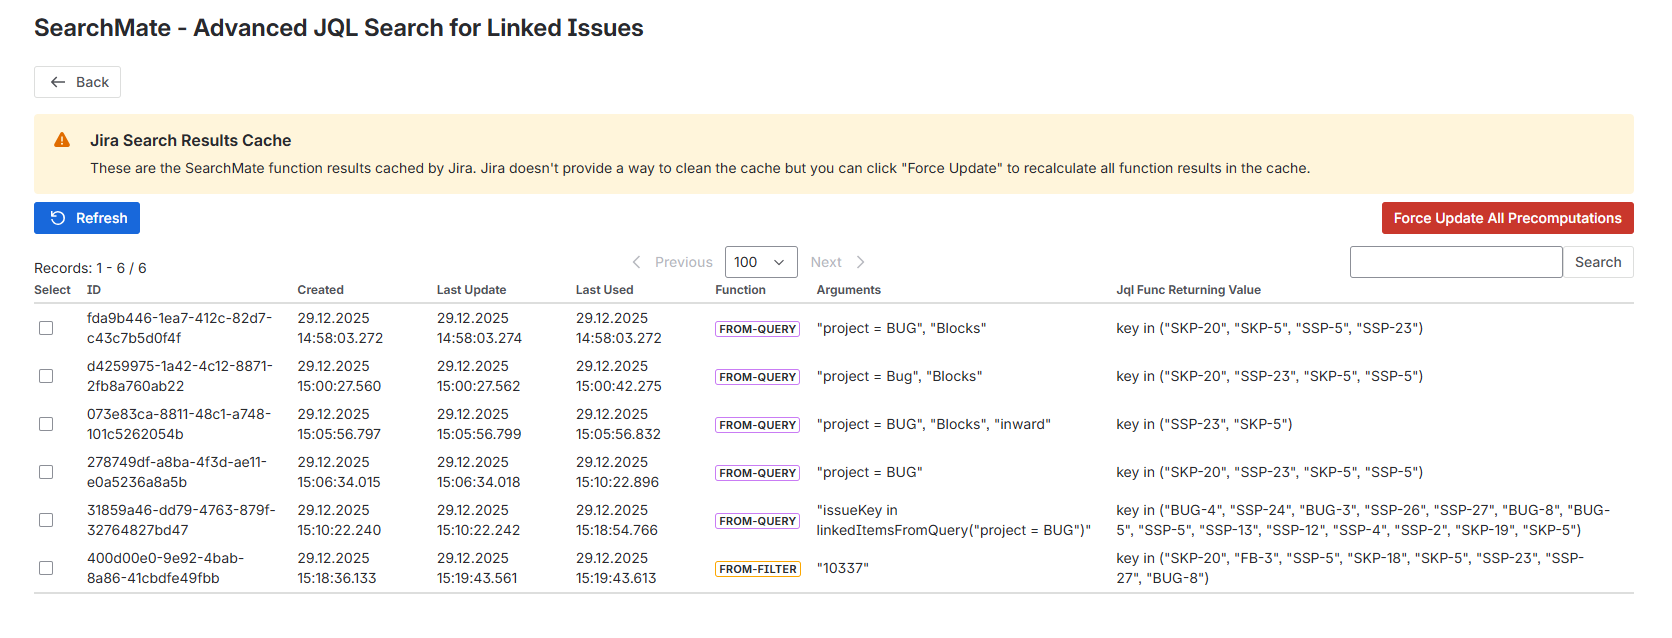Viewport: 1672px width, 638px height.
Task: Click the argument "project = BUG", "Blocks", "inward"
Action: click(x=933, y=424)
